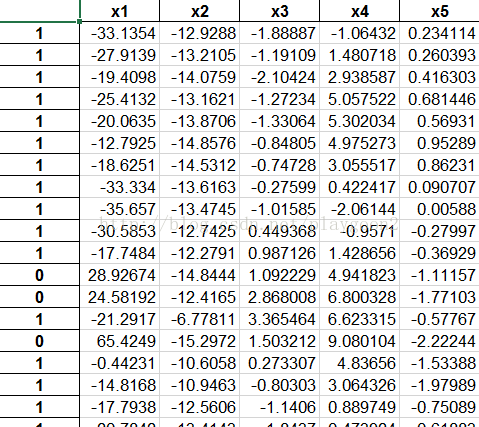Select the cell with 0.889749

[360, 407]
